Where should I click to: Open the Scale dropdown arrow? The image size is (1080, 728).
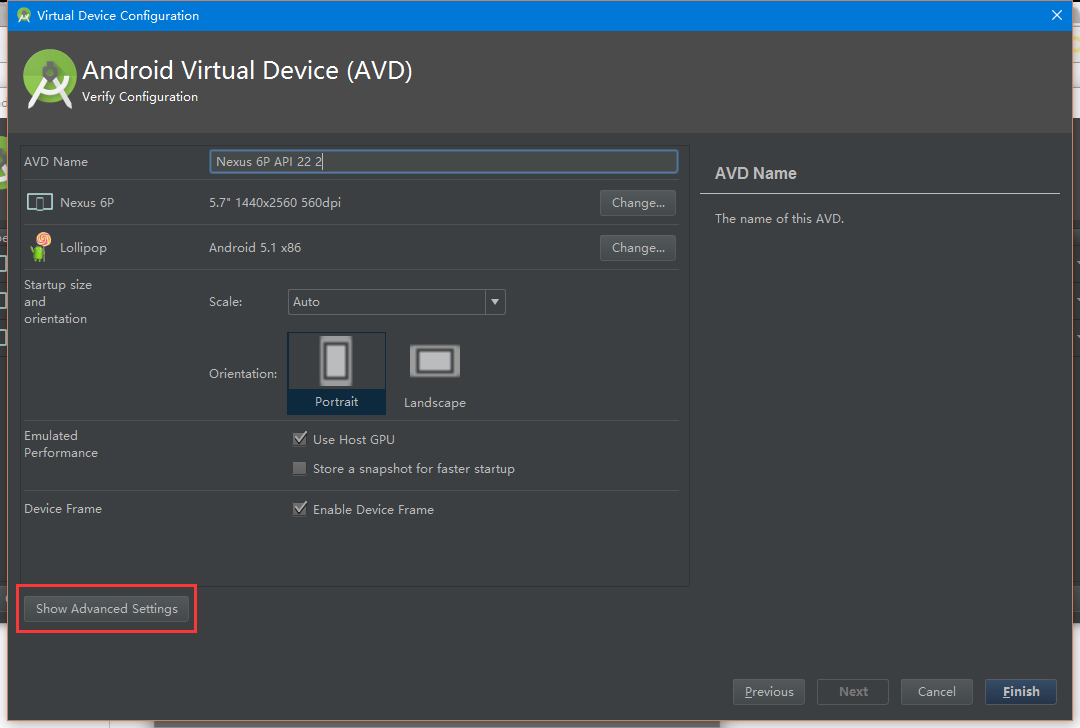click(x=494, y=302)
